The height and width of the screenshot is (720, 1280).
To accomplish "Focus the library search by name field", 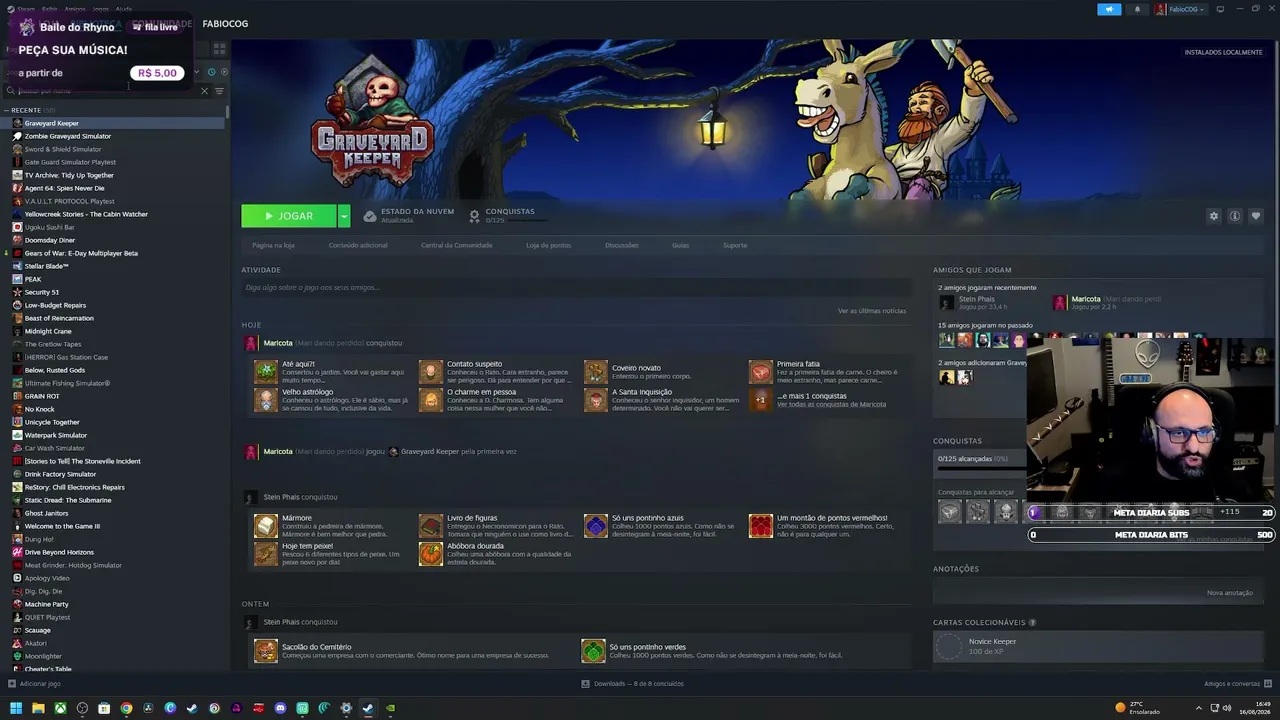I will [105, 91].
